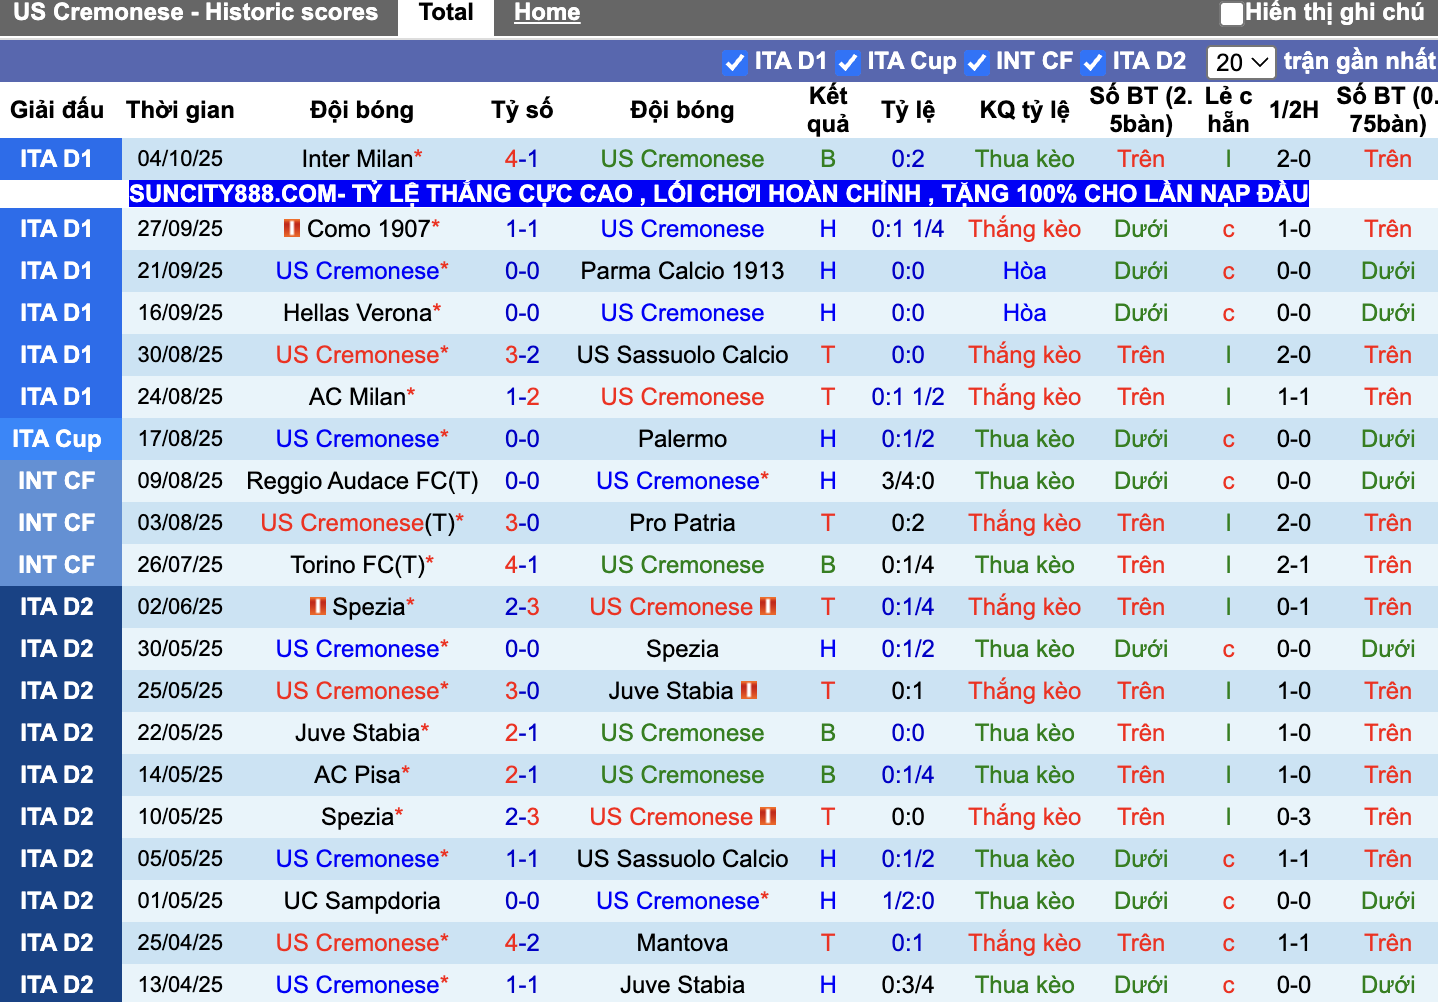Open Hellas Verona team link

point(357,313)
